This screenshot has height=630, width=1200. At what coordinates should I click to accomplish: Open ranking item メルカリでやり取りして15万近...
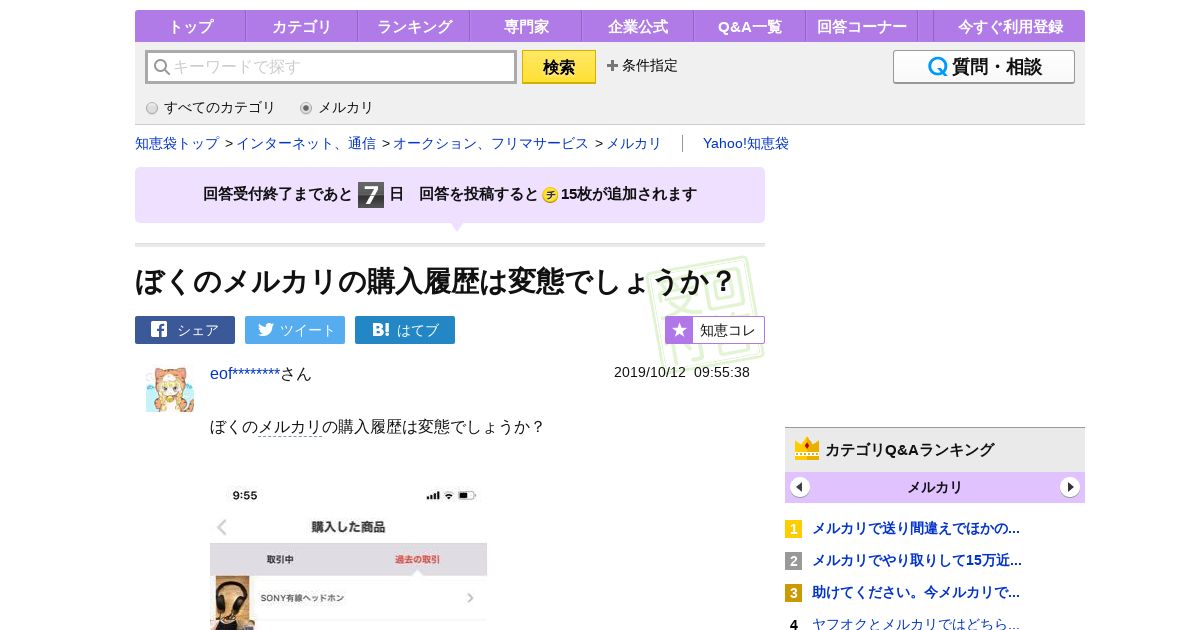[x=917, y=560]
